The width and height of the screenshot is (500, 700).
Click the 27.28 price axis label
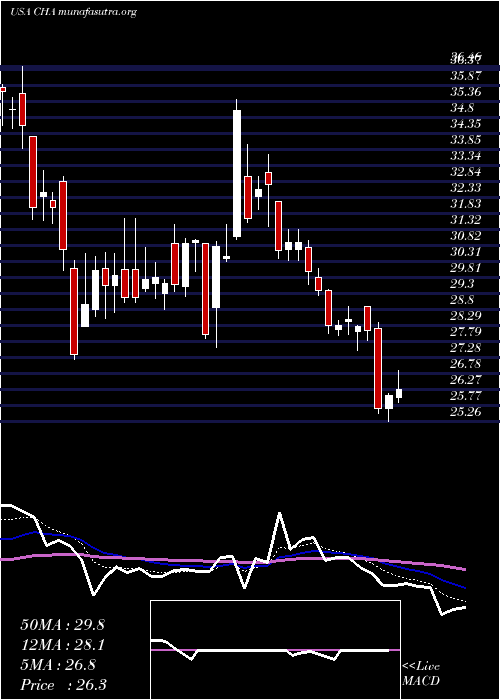coord(466,348)
